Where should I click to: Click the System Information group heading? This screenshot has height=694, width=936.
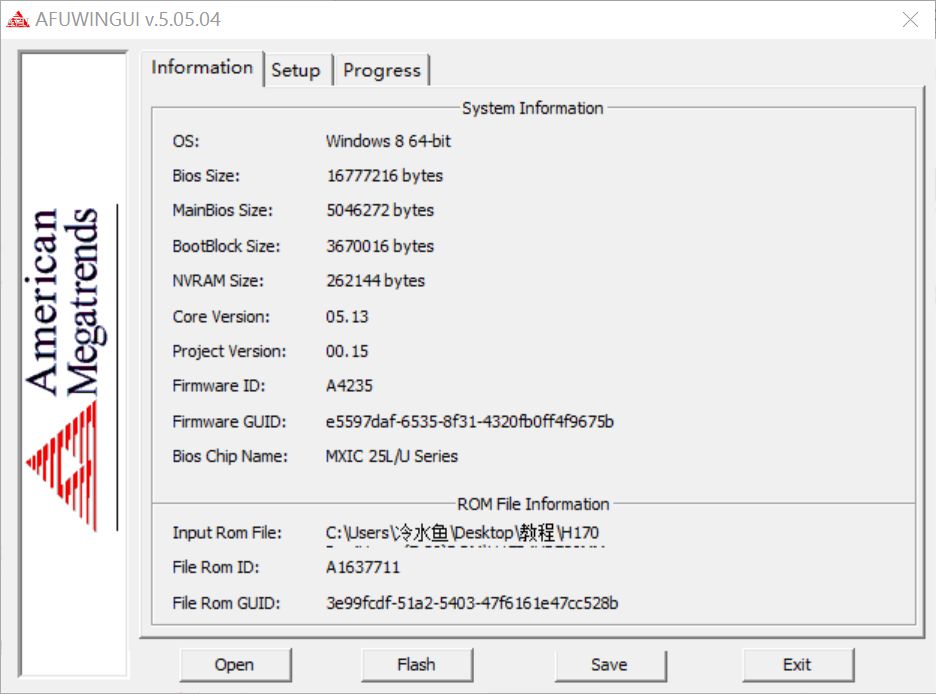pyautogui.click(x=532, y=109)
